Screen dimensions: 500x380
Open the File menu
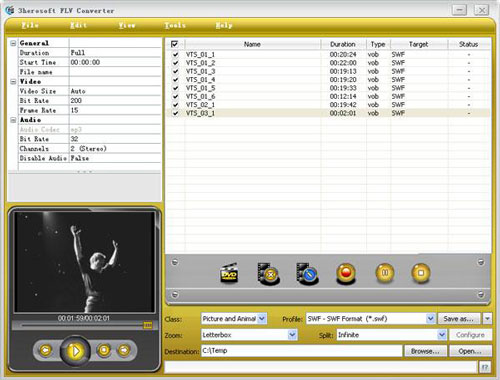pyautogui.click(x=30, y=25)
